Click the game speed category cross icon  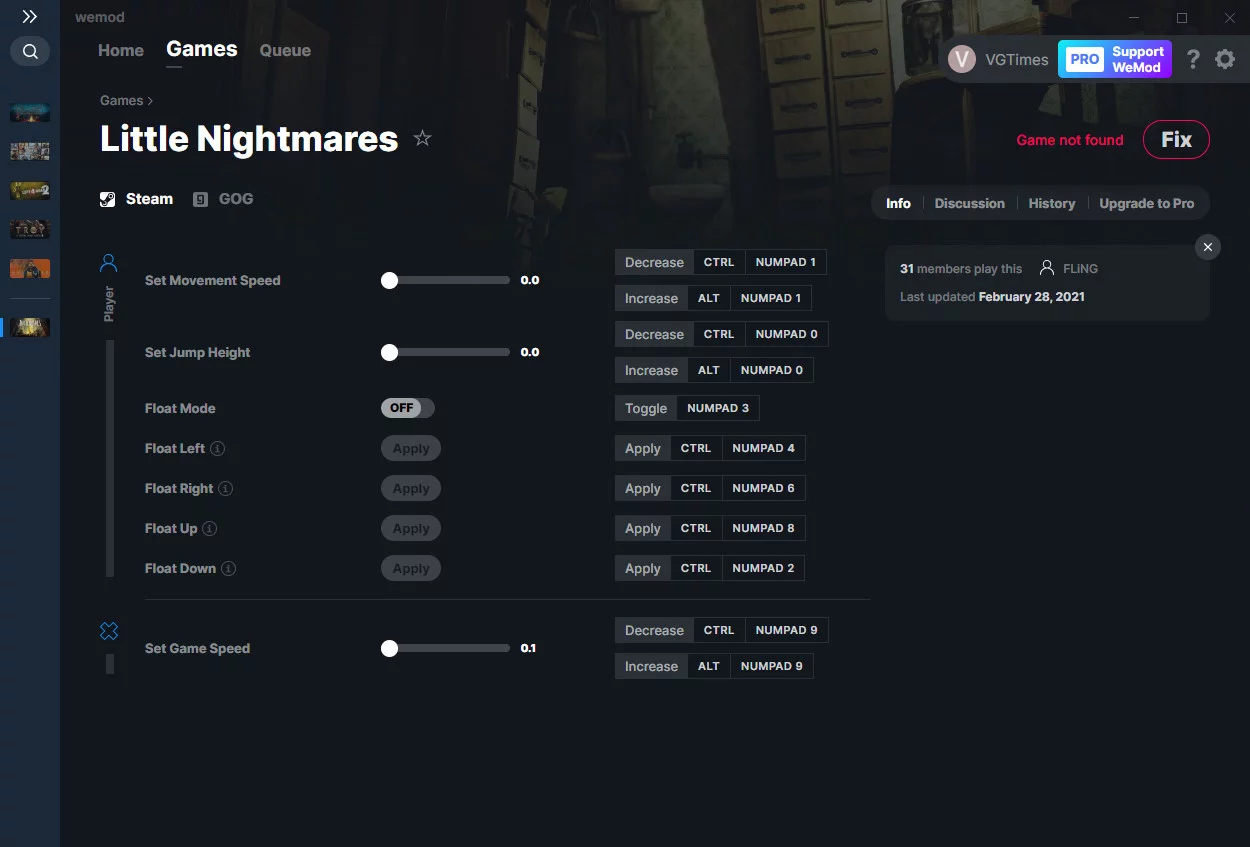tap(109, 631)
